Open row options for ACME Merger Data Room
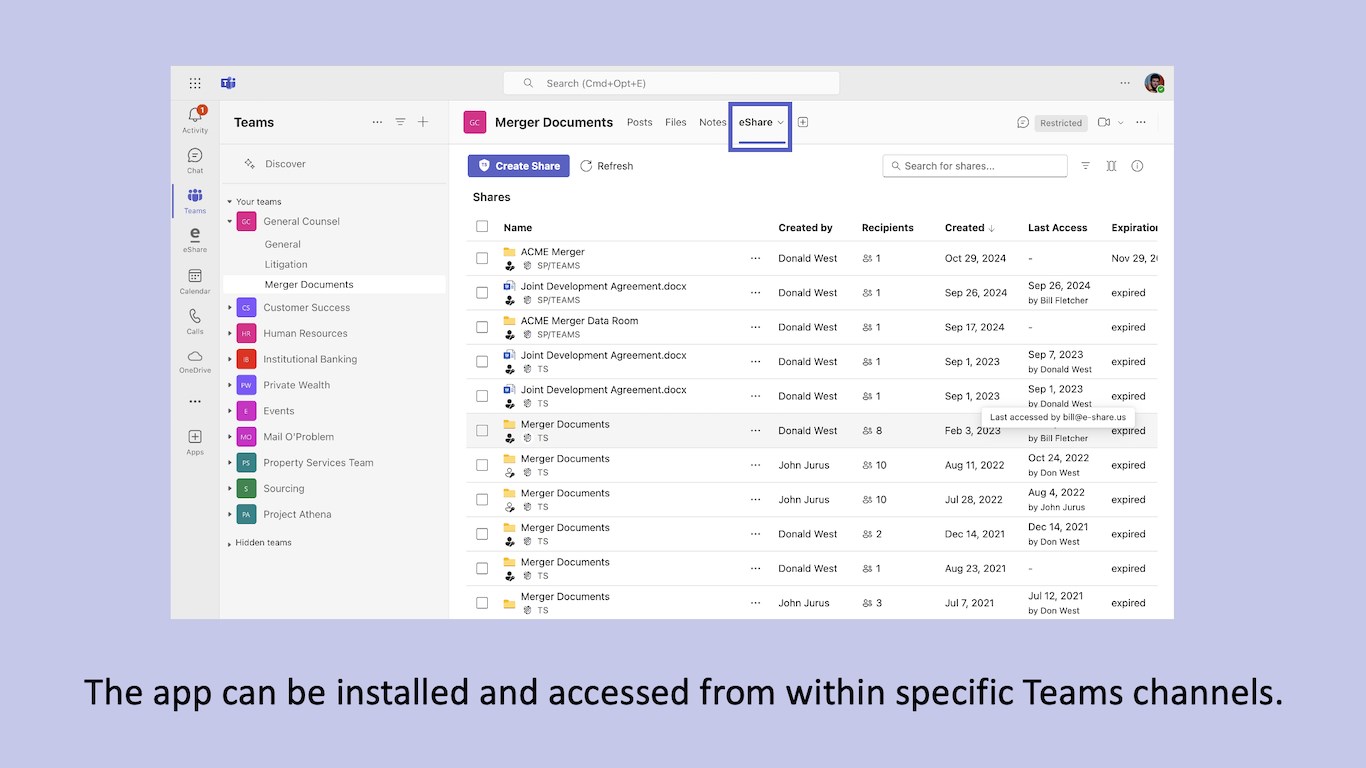Viewport: 1366px width, 768px height. (x=755, y=327)
